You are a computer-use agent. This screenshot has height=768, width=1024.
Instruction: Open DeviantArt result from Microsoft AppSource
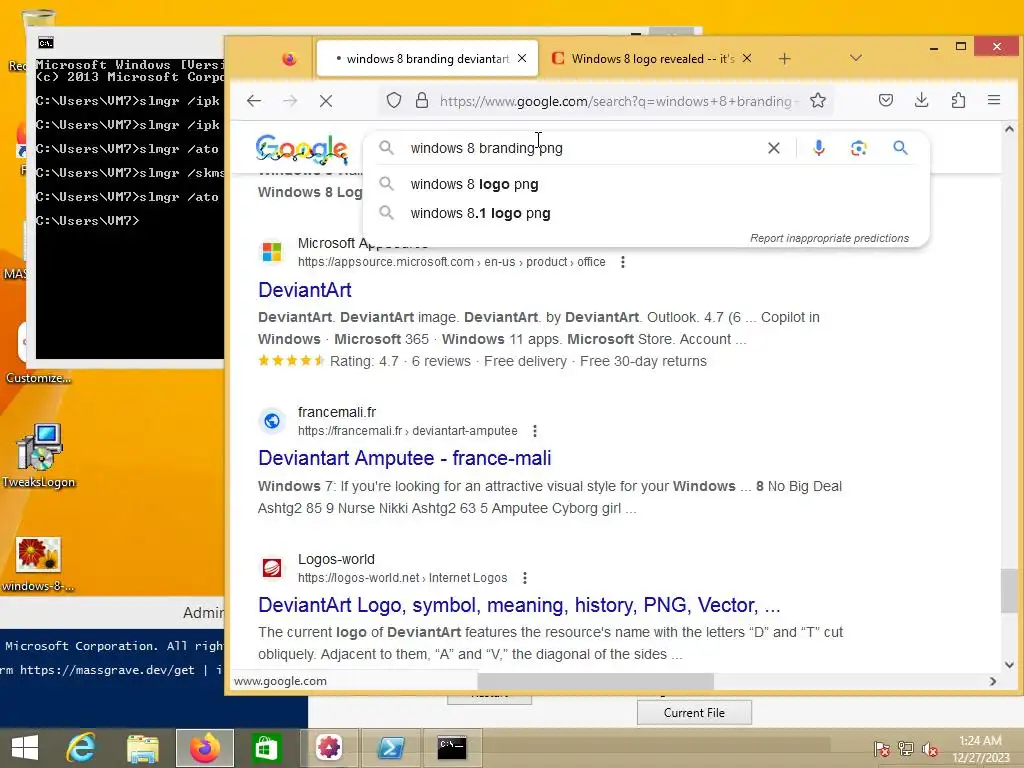click(305, 290)
